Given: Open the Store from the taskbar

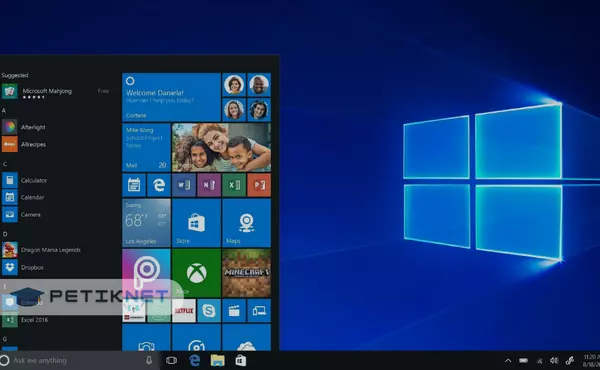Looking at the screenshot, I should coord(241,360).
